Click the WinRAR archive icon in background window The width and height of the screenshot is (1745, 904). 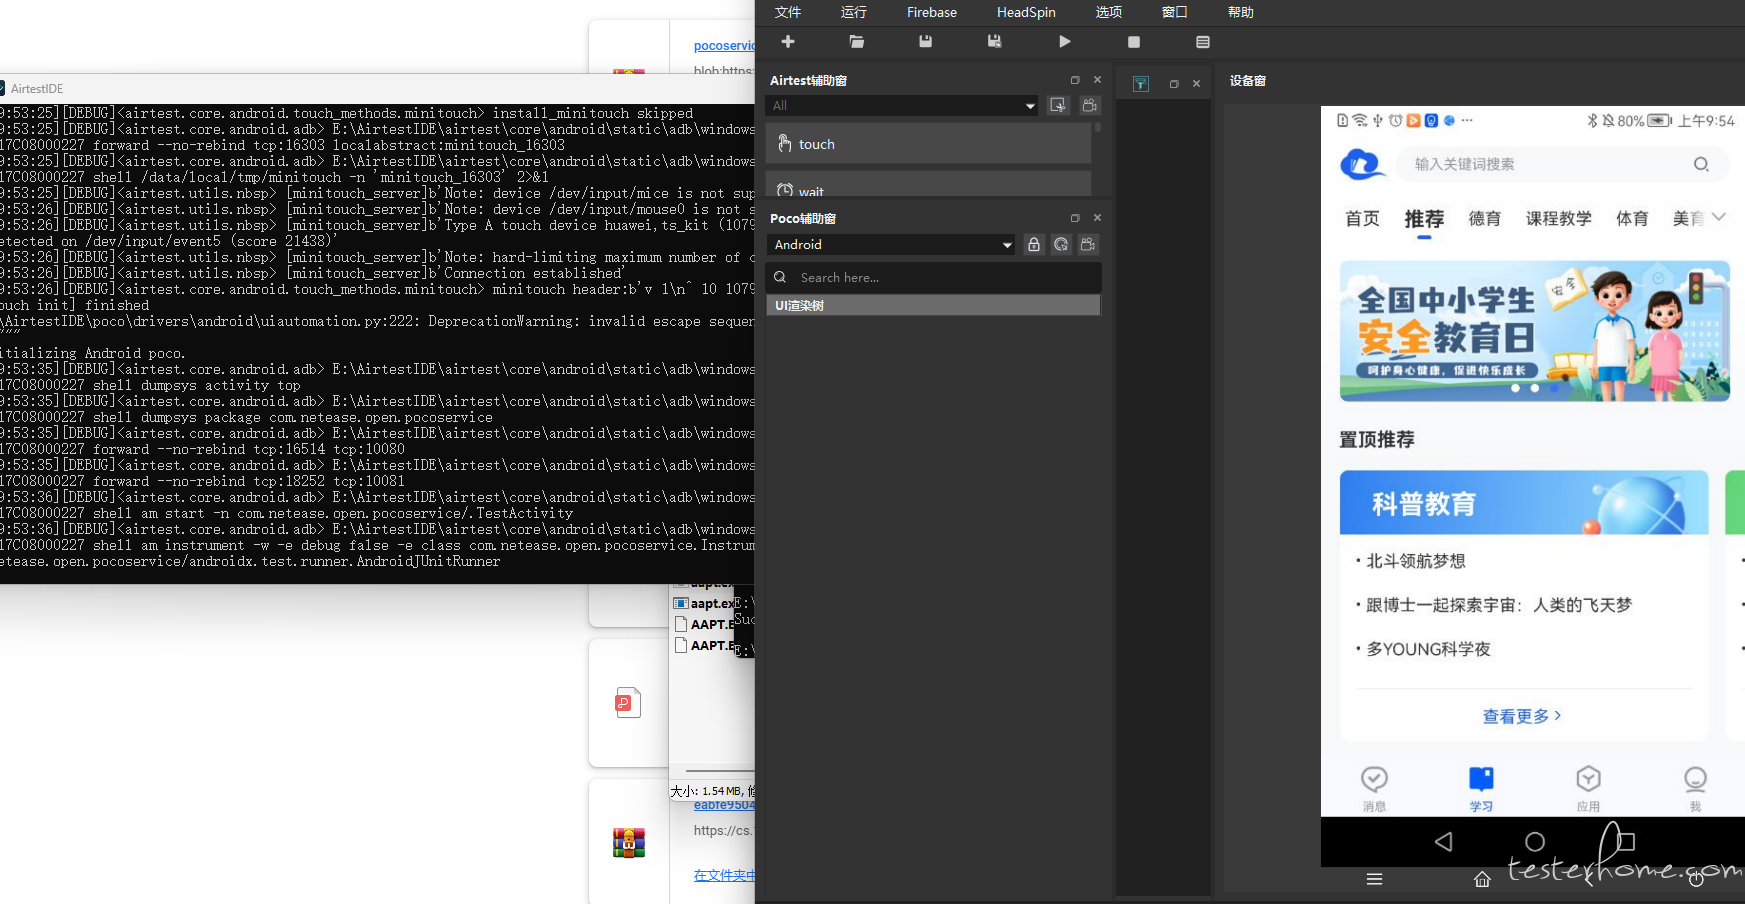tap(629, 843)
